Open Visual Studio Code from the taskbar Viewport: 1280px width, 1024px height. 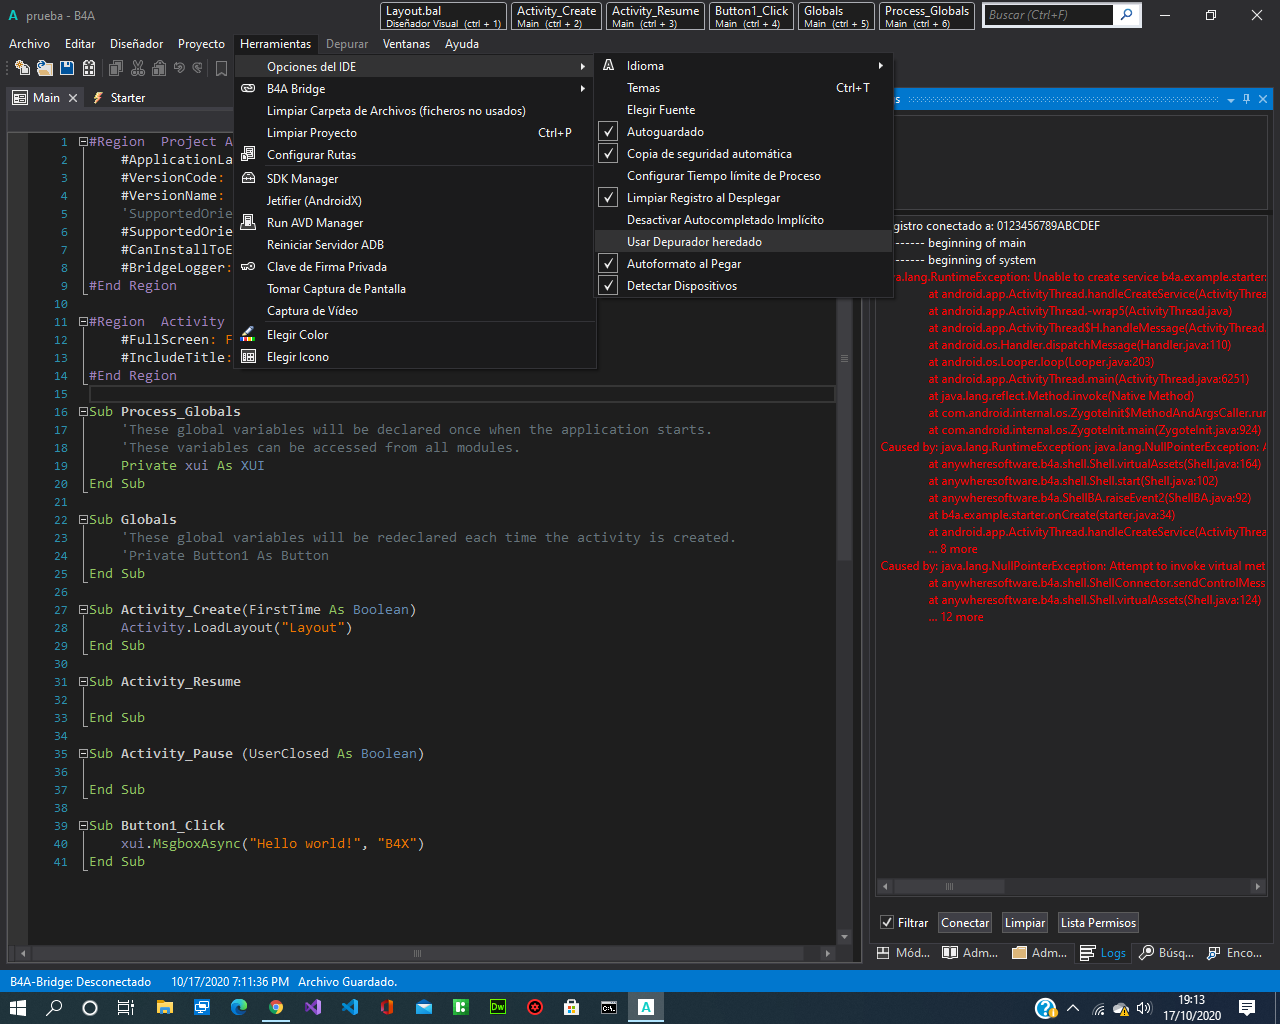pyautogui.click(x=349, y=1007)
